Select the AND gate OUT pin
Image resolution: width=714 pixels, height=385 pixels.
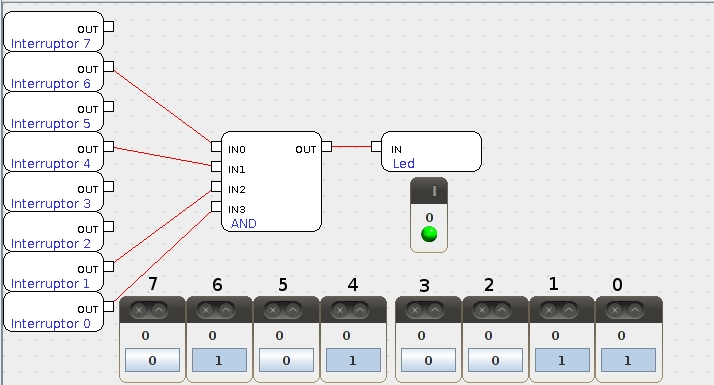(326, 147)
